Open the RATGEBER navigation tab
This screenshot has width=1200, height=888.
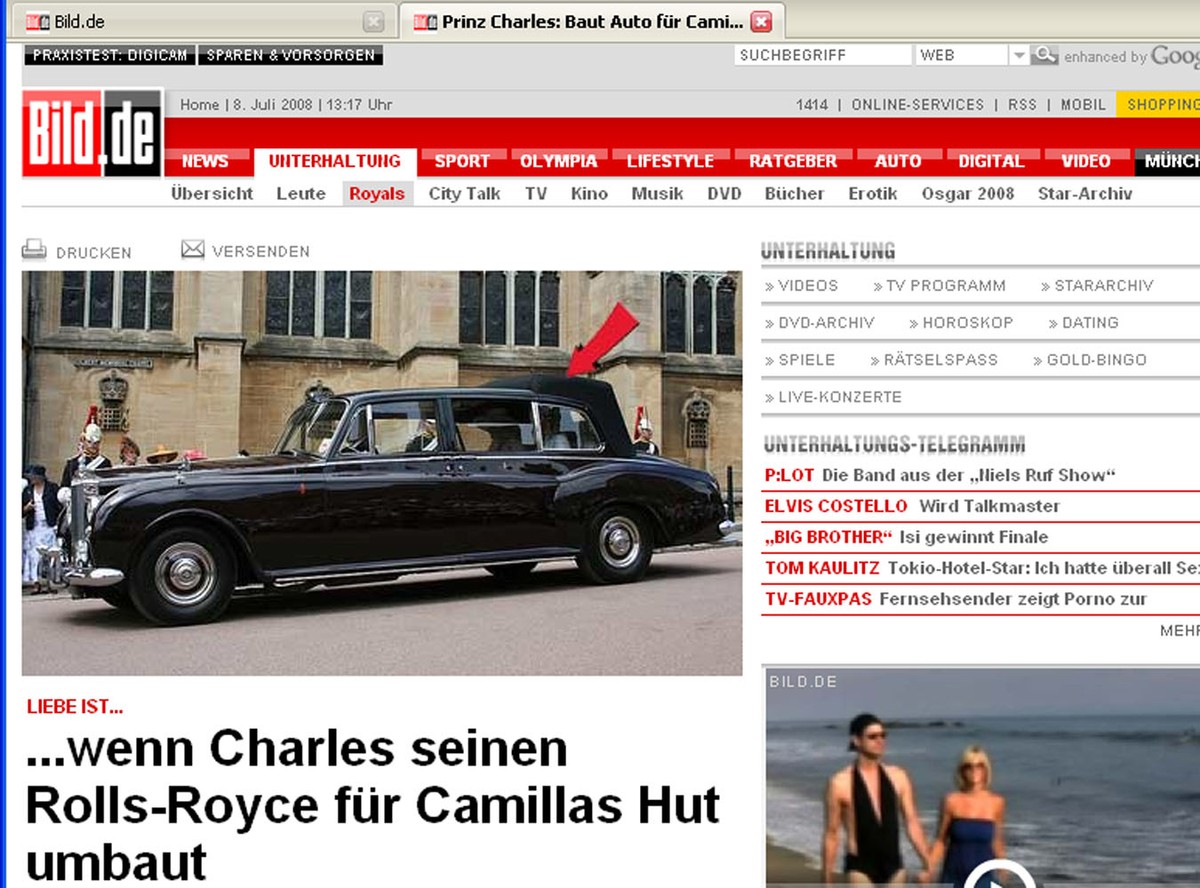coord(793,161)
